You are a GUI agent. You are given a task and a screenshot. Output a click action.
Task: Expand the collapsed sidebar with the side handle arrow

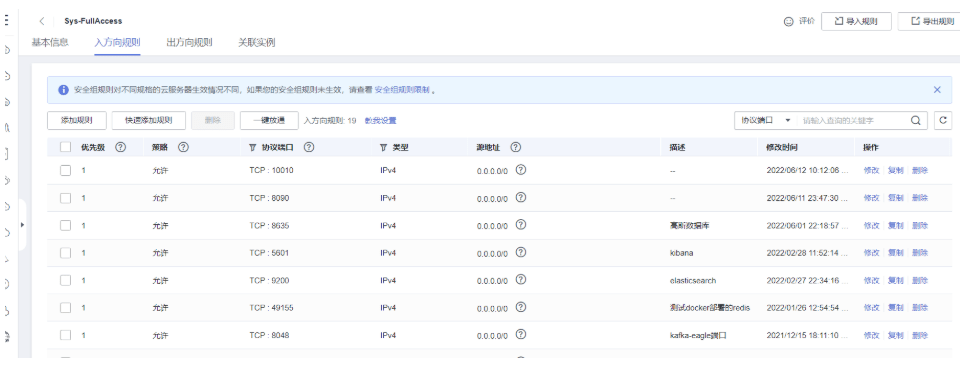[22, 225]
